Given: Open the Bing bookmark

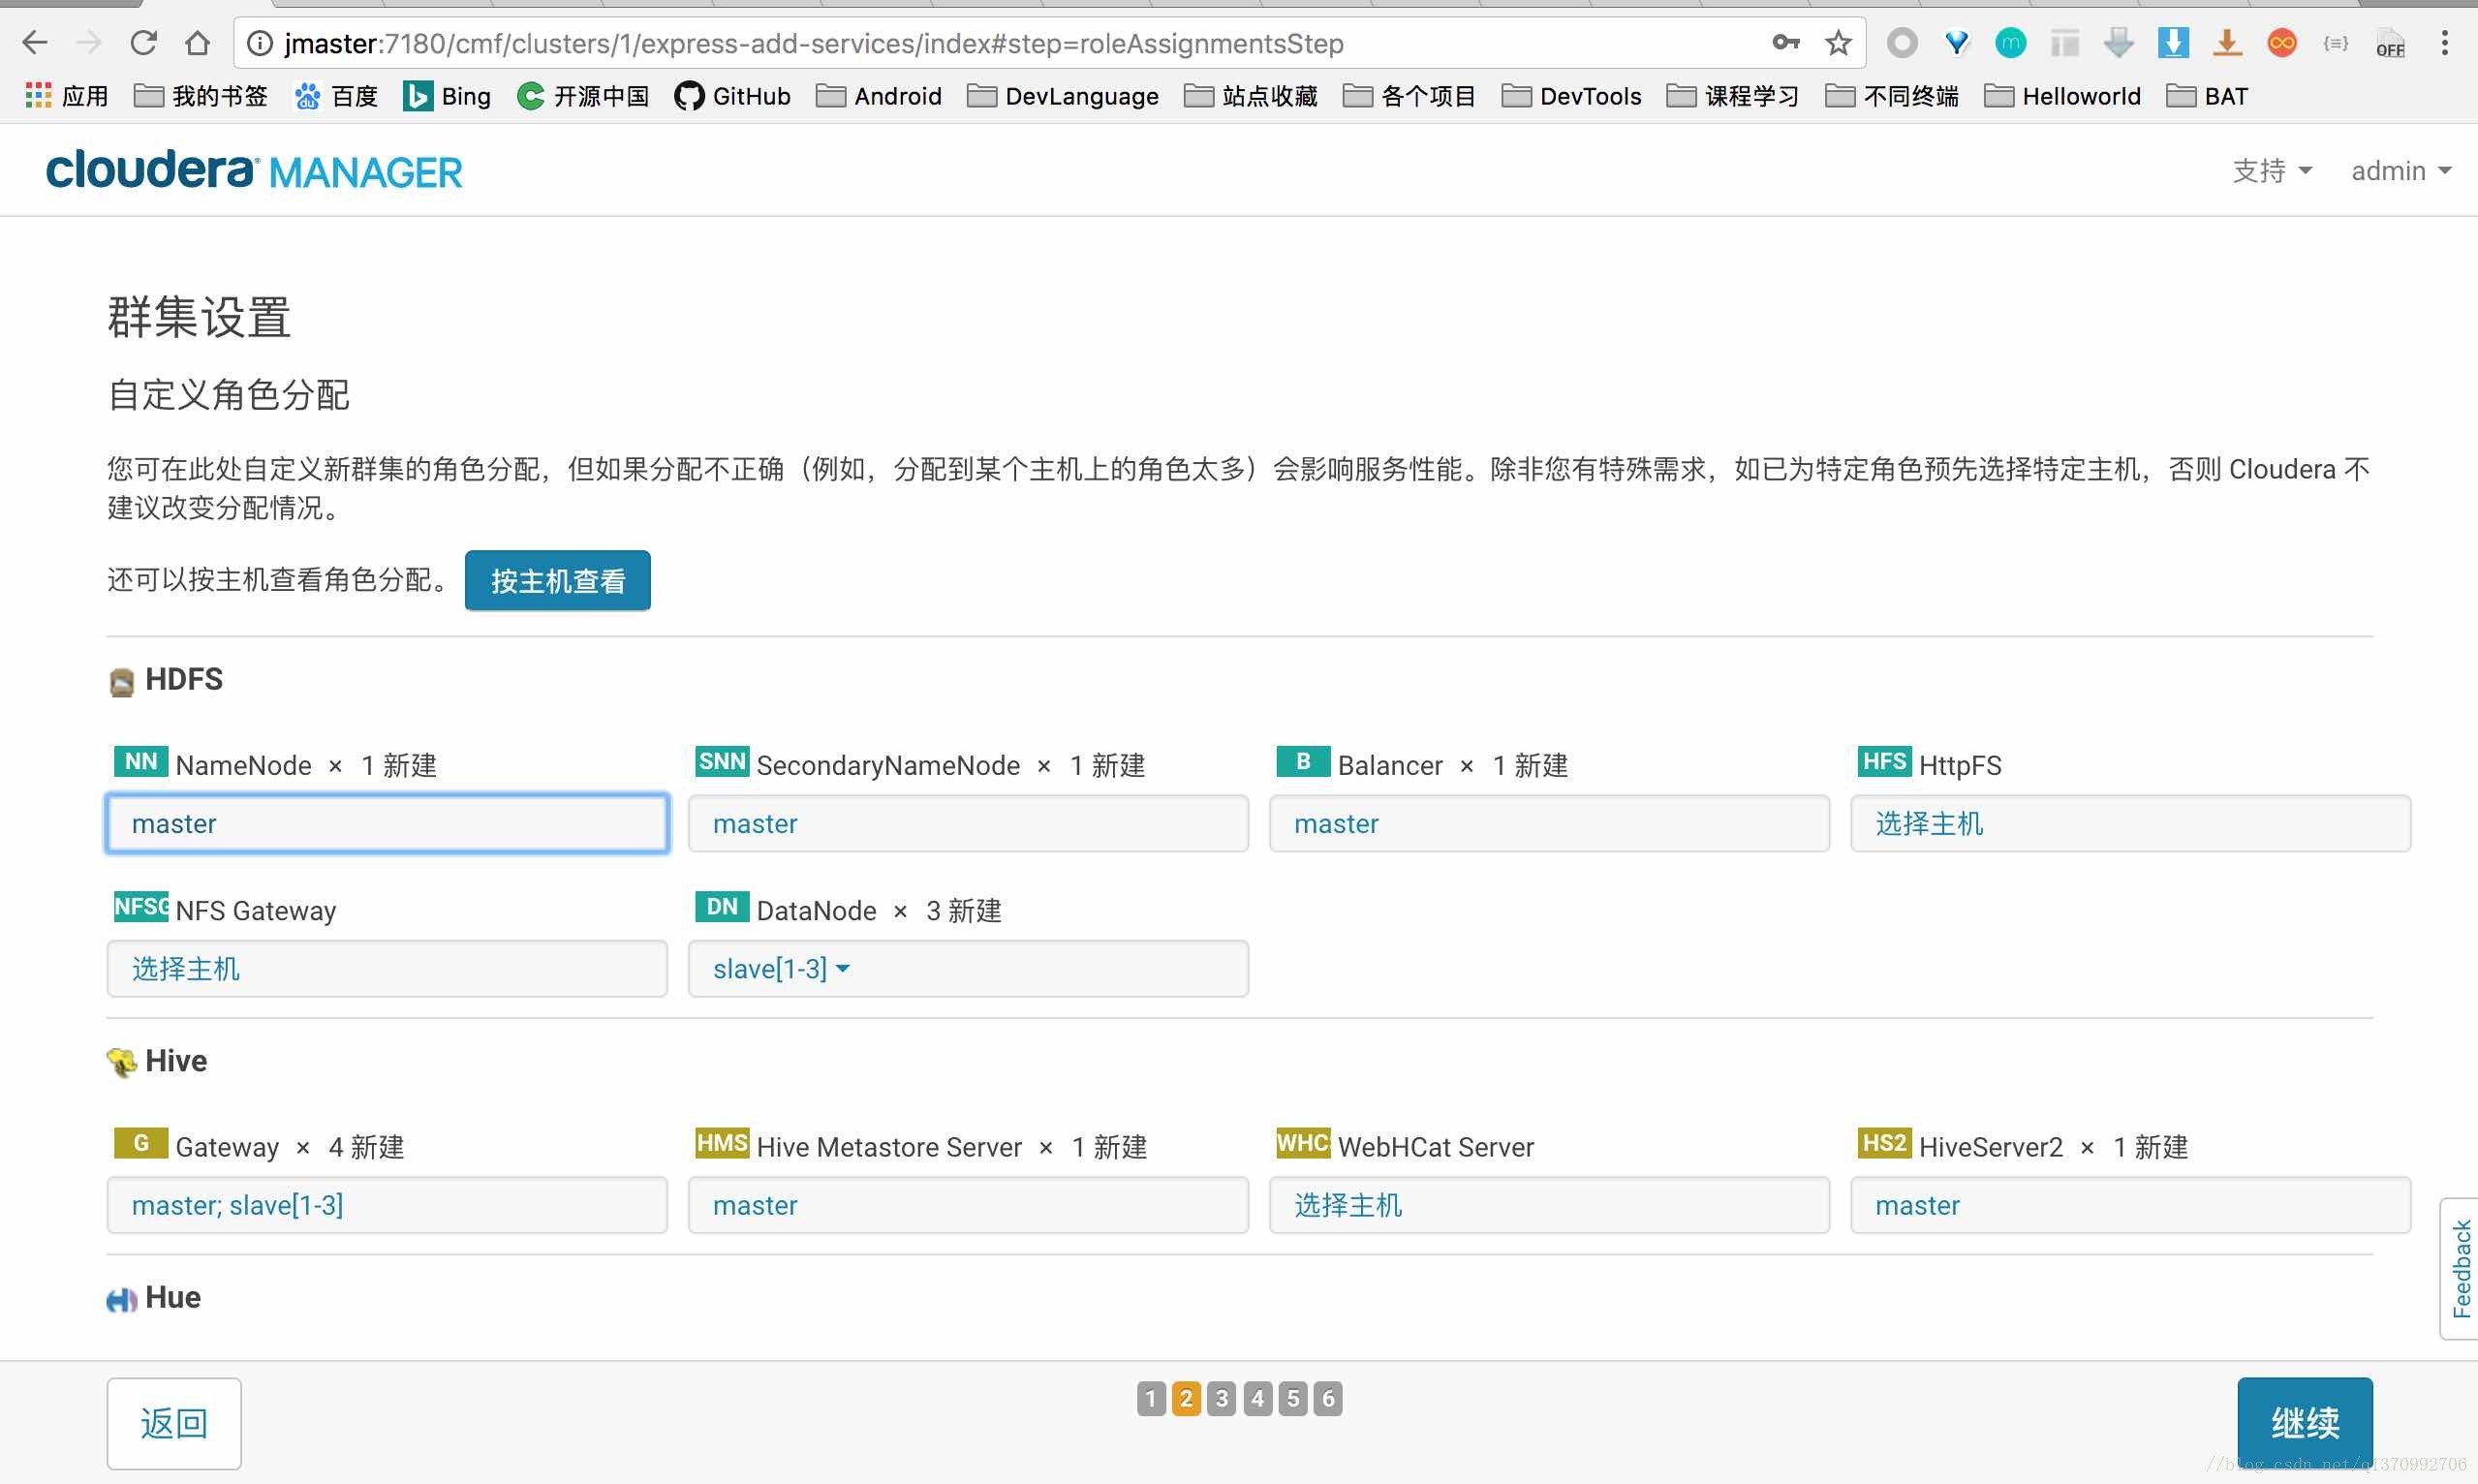Looking at the screenshot, I should (447, 96).
